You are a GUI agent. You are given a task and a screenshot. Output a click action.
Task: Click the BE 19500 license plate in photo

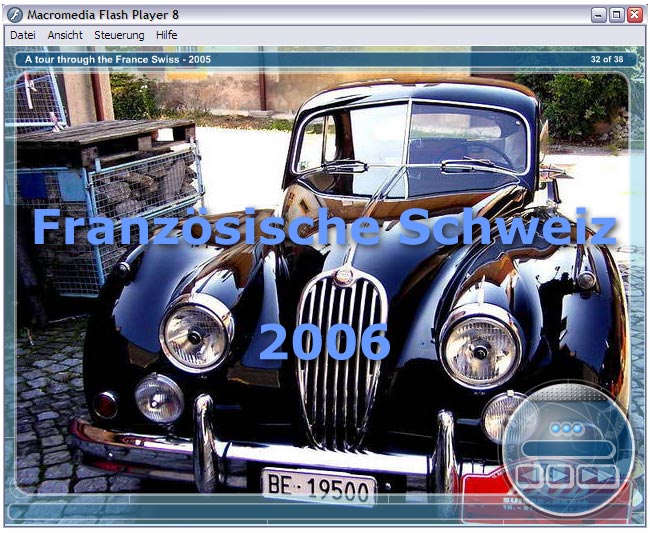coord(319,487)
